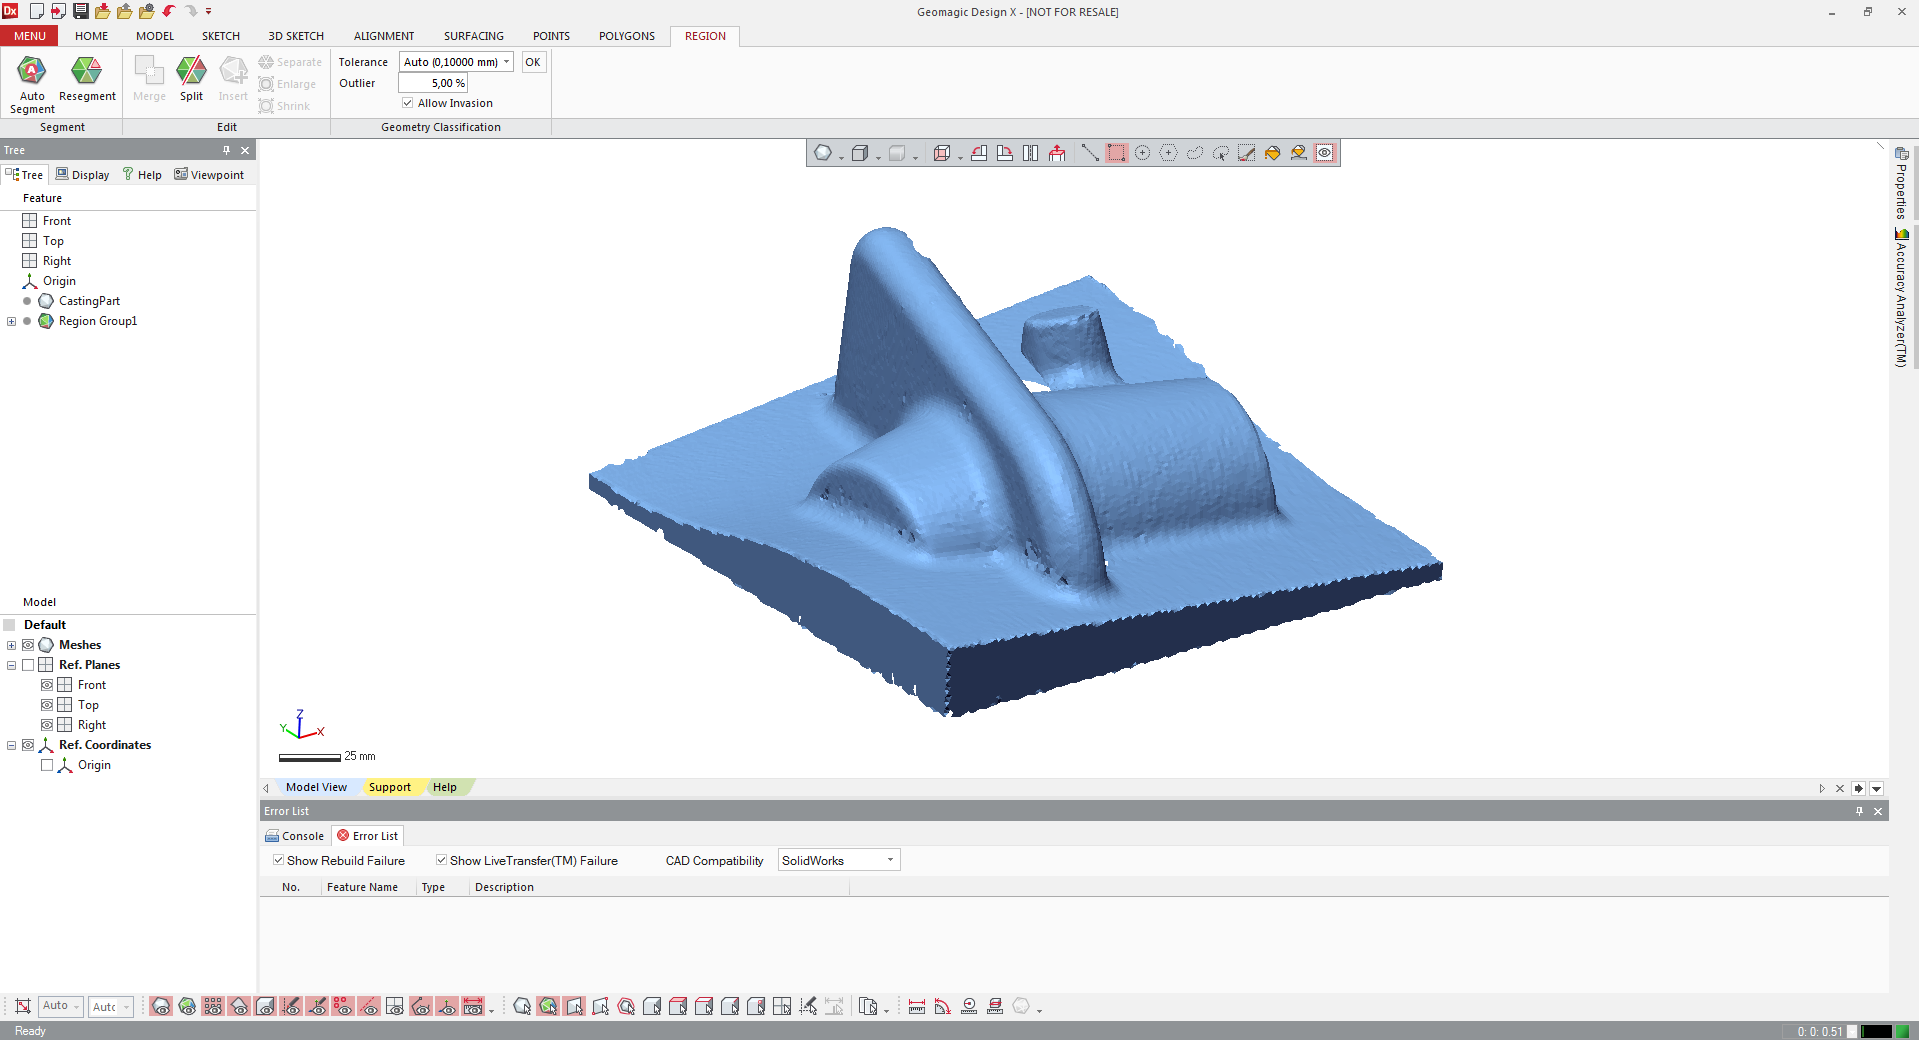The image size is (1919, 1040).
Task: Open the POLYGONS ribbon tab
Action: pos(626,36)
